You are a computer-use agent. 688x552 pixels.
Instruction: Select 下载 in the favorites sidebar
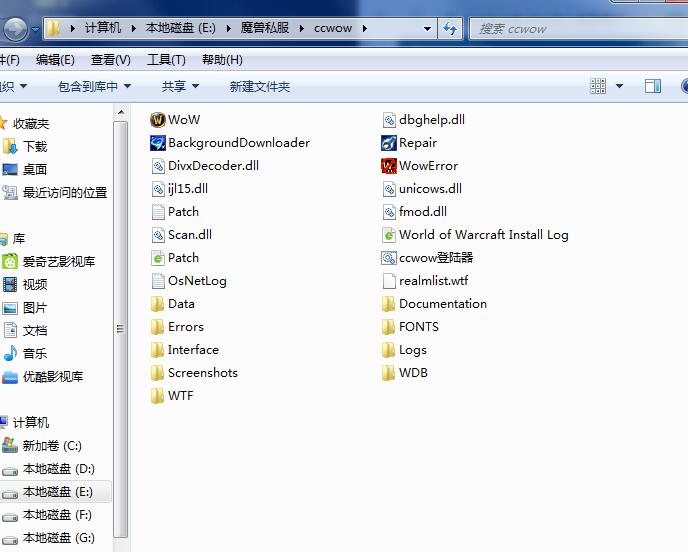click(35, 147)
